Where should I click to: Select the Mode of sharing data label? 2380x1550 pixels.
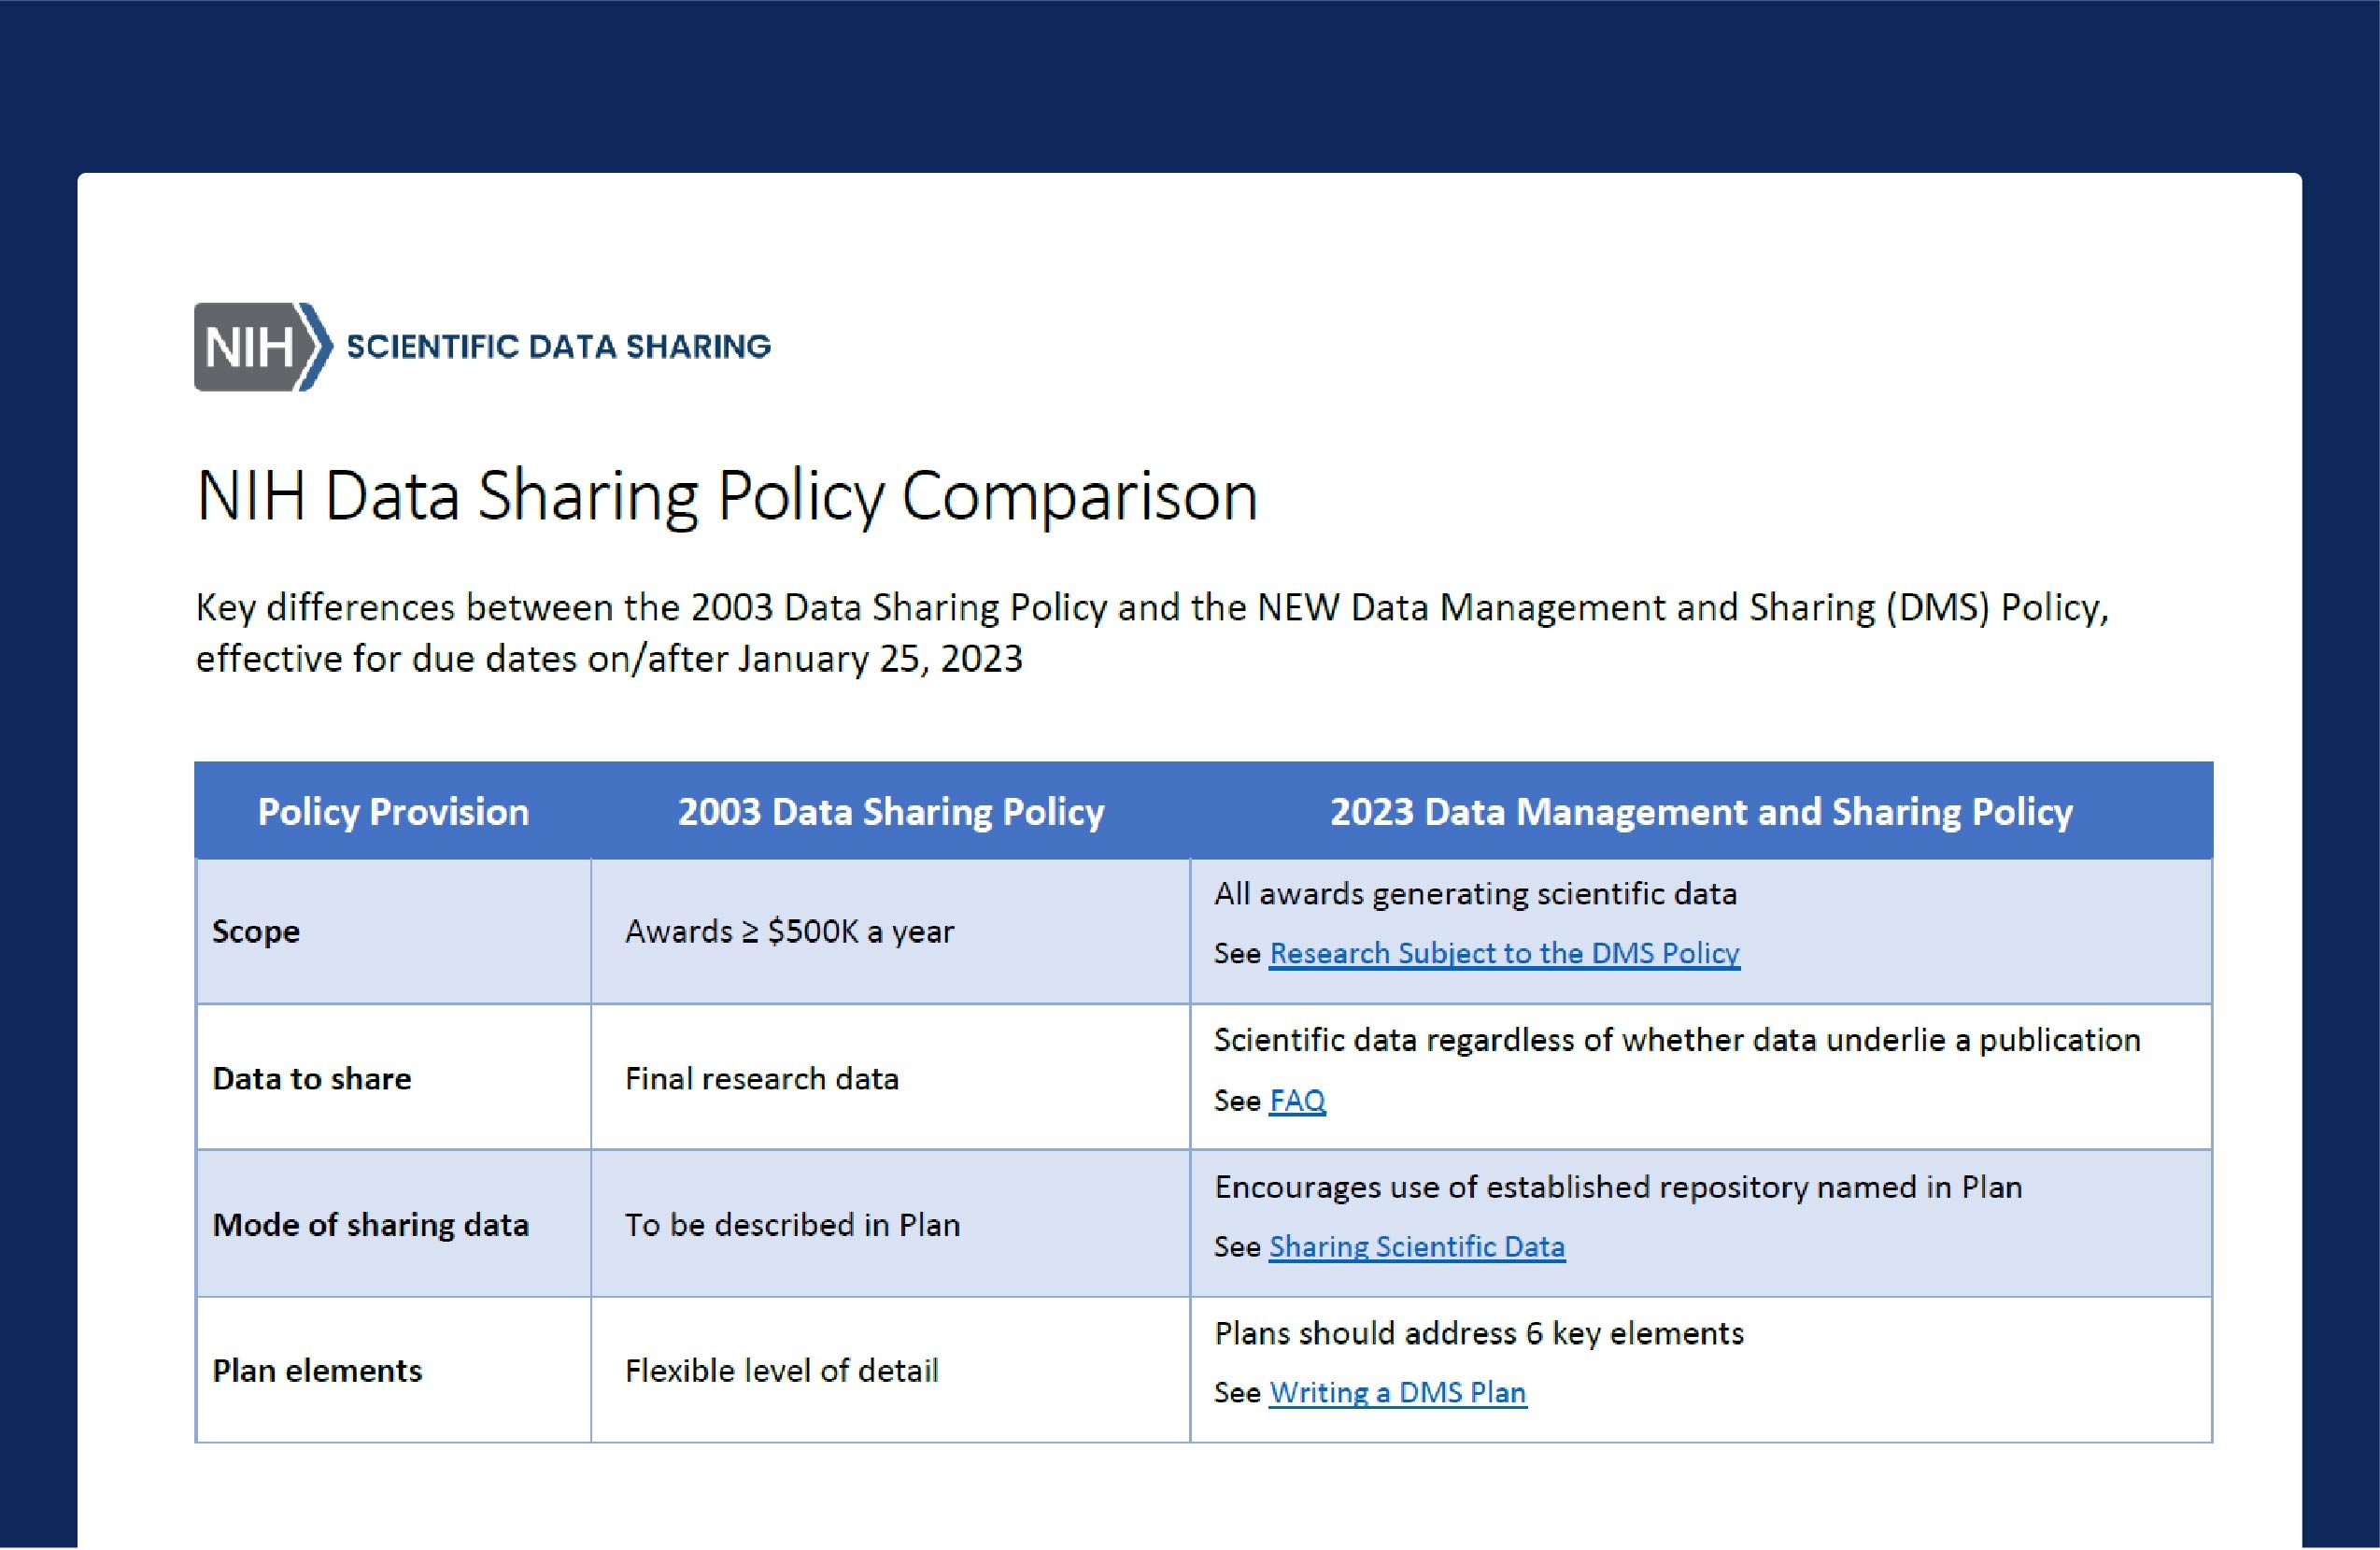click(x=370, y=1225)
